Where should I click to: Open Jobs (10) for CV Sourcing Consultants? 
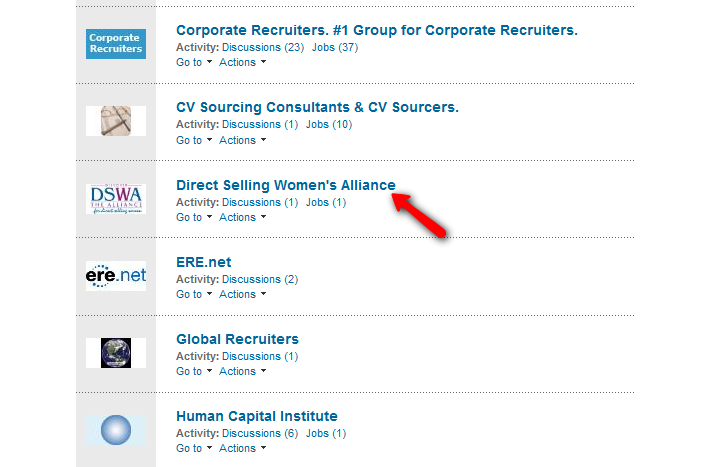(329, 125)
